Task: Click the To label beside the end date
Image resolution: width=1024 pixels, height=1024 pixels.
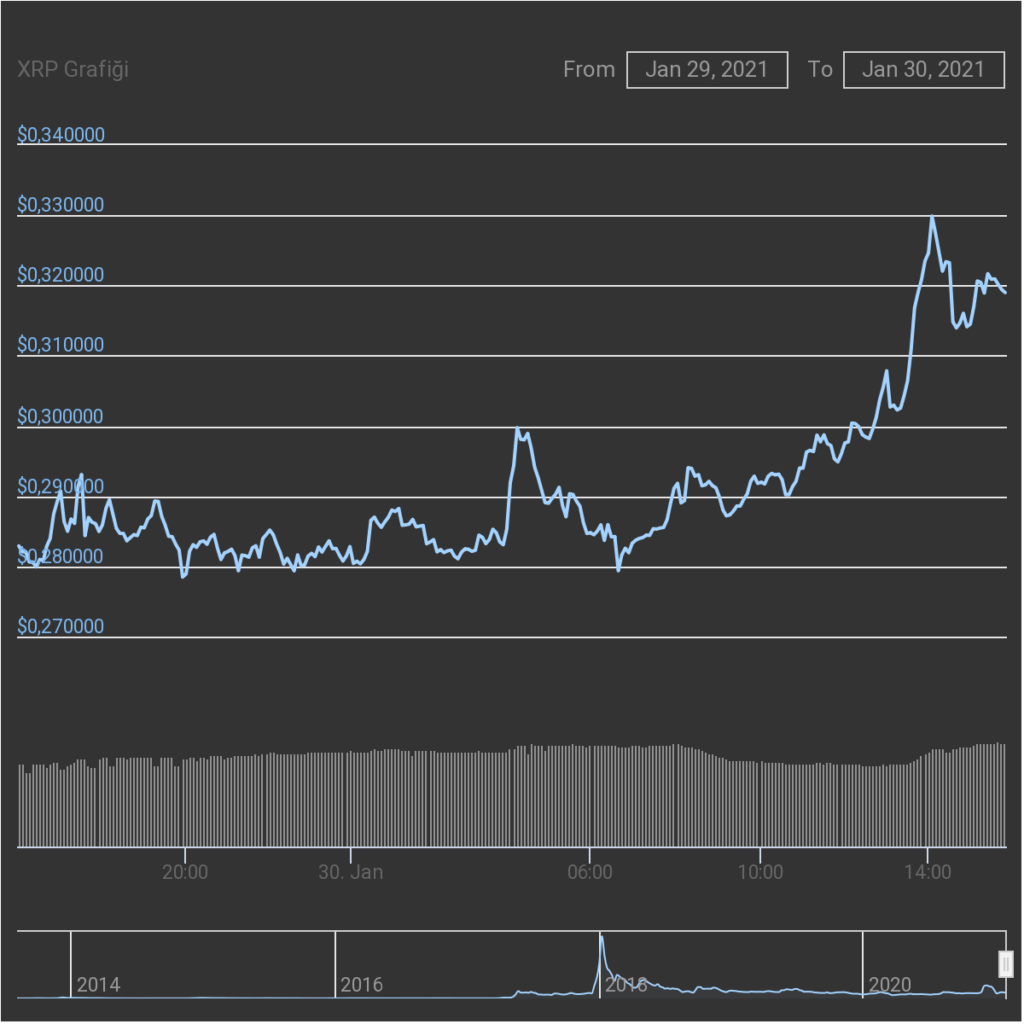Action: [x=820, y=69]
